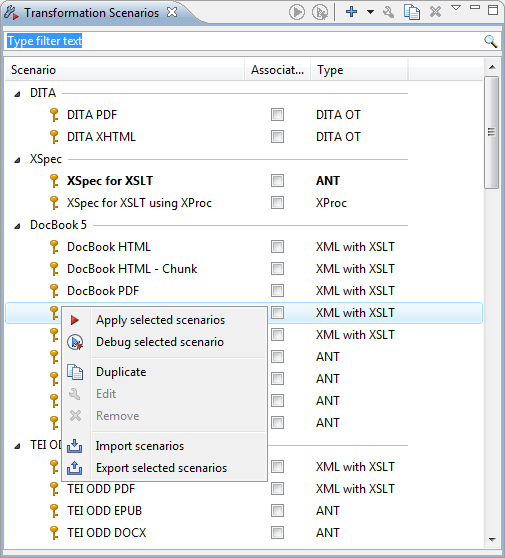Collapse the DocBook 5 group
505x558 pixels.
click(x=17, y=226)
